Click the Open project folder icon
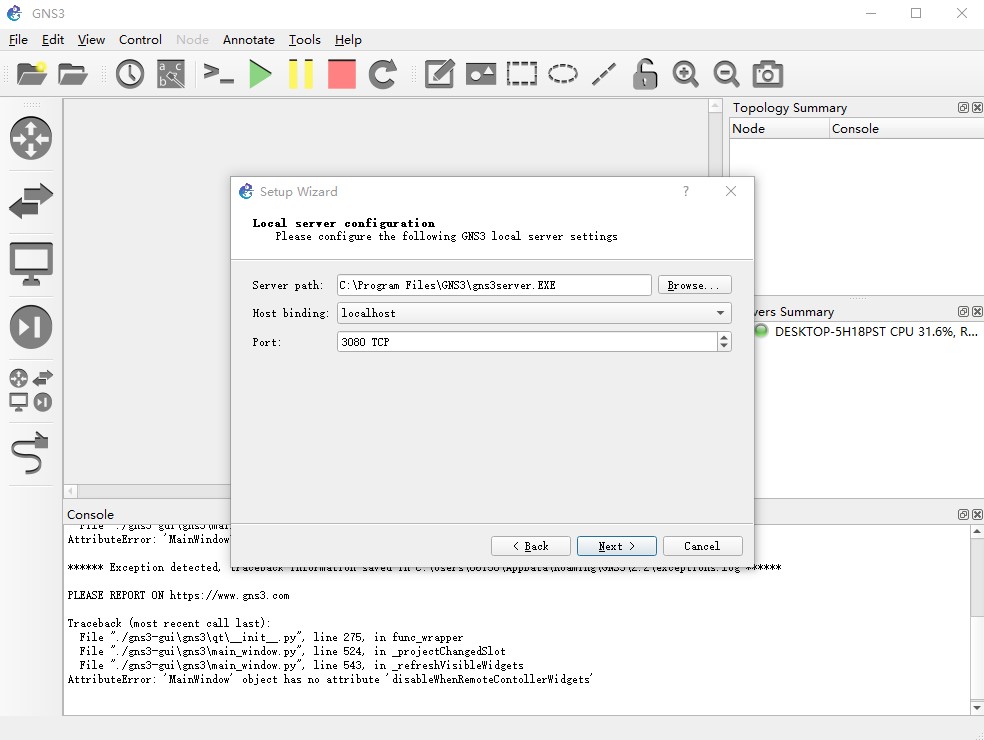Screen dimensions: 984x740 pos(72,73)
